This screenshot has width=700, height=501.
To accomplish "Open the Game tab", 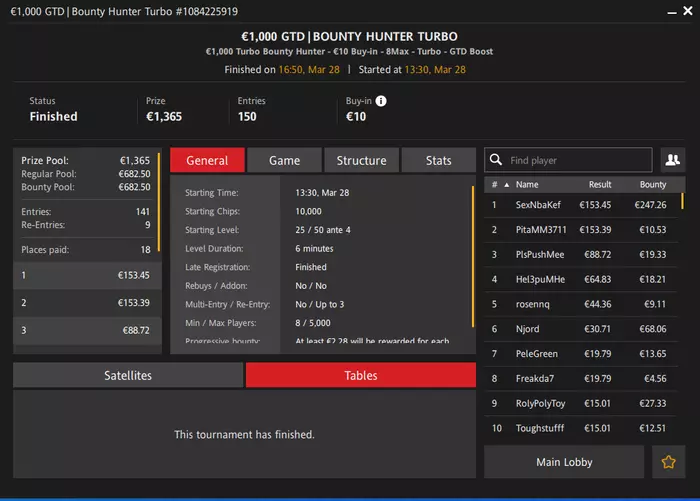I will [x=284, y=160].
